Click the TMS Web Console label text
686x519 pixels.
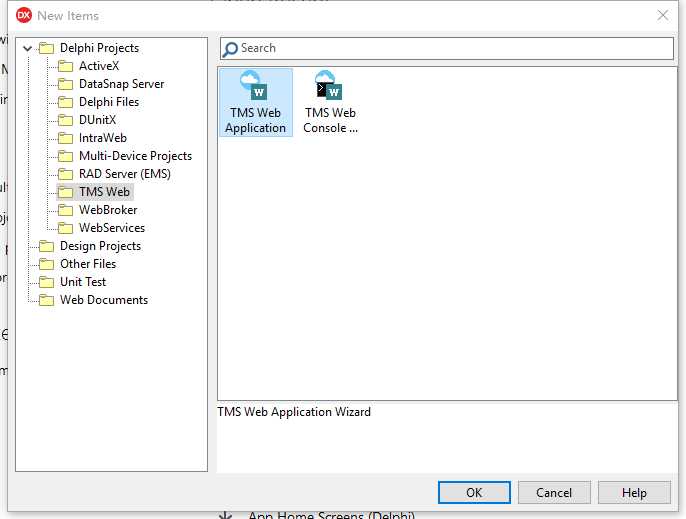[x=330, y=120]
